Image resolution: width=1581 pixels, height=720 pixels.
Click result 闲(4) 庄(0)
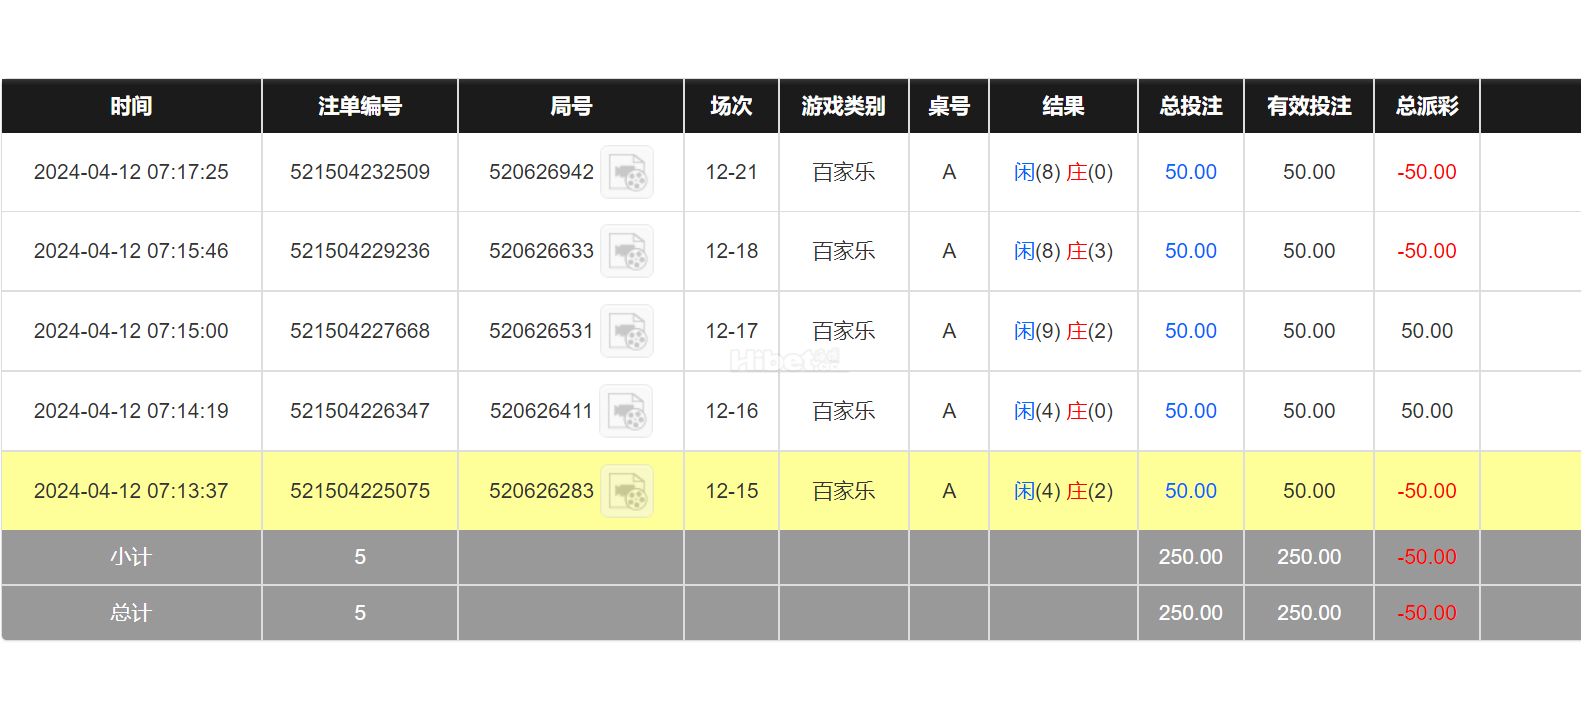point(1063,411)
